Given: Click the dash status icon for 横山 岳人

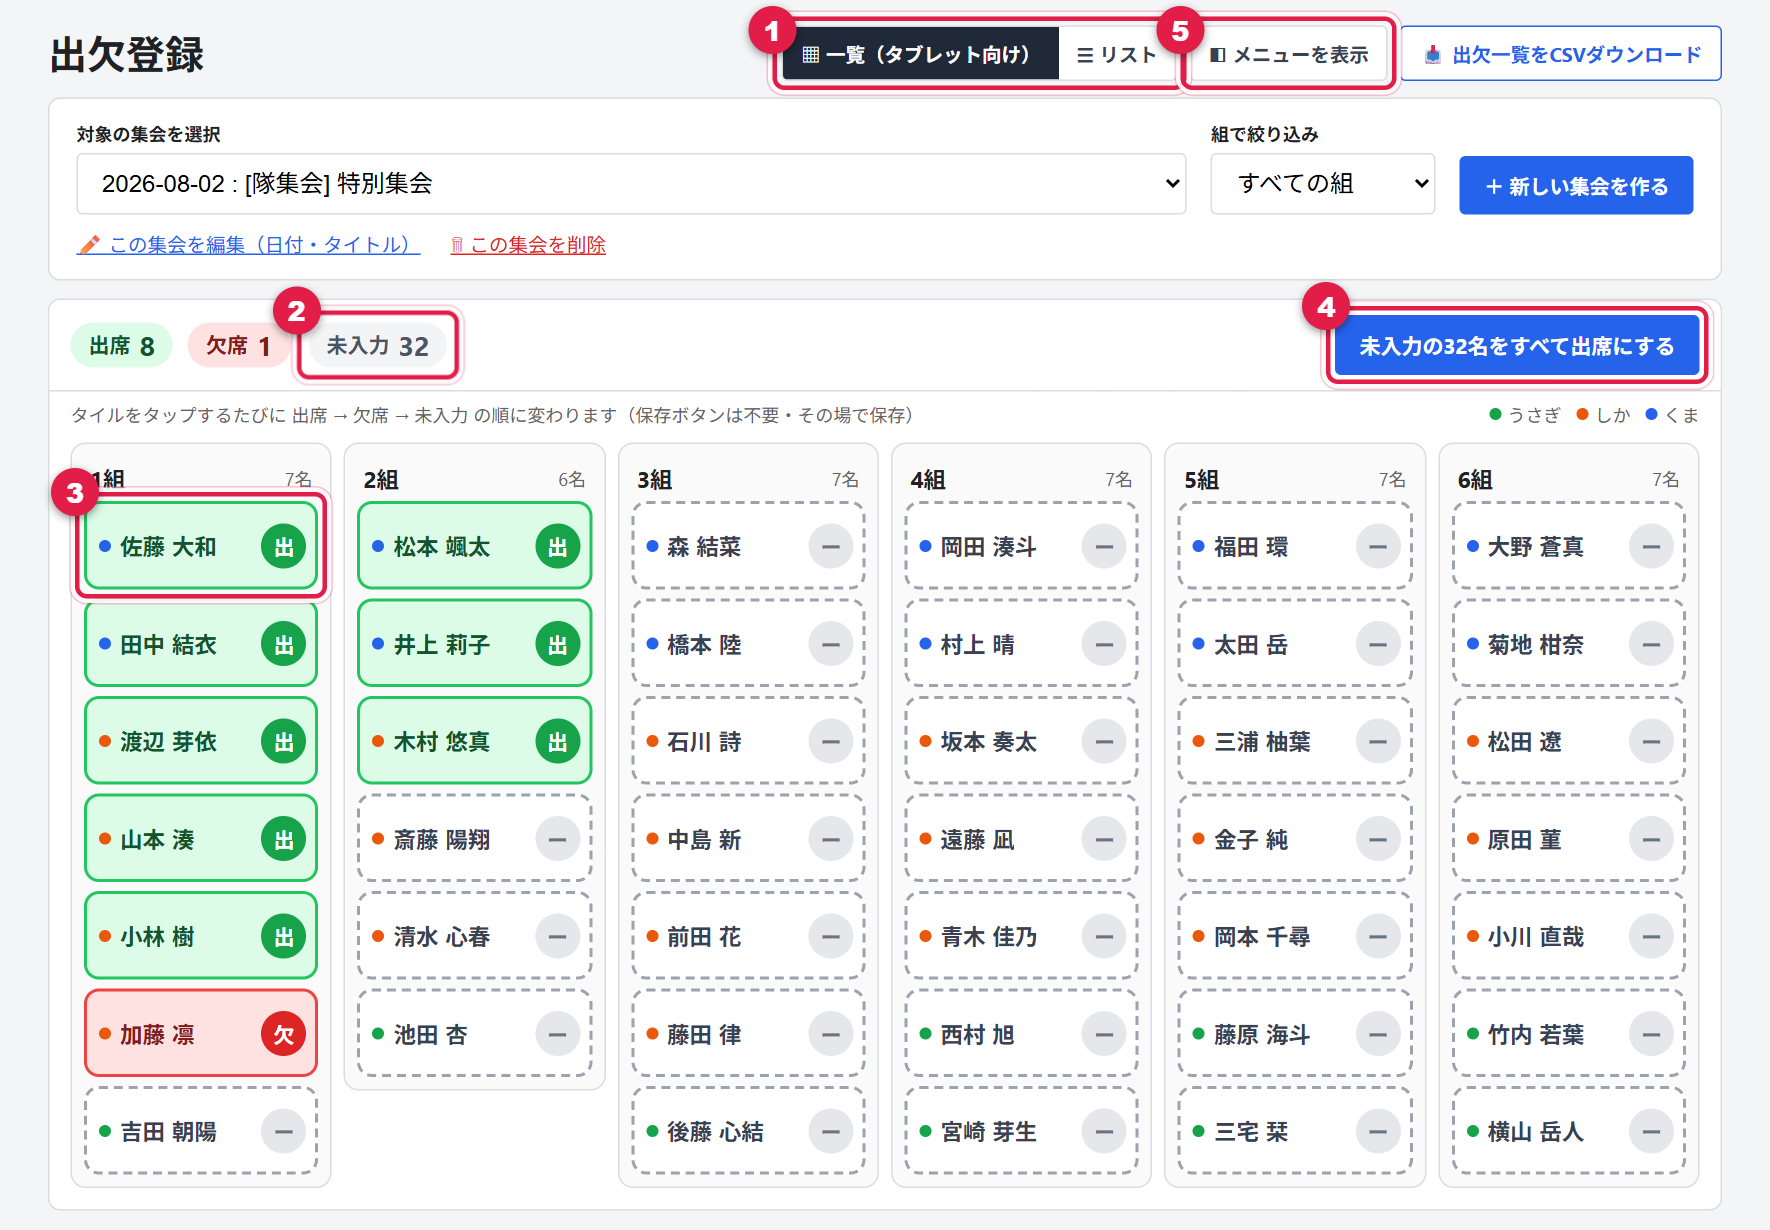Looking at the screenshot, I should [x=1651, y=1132].
